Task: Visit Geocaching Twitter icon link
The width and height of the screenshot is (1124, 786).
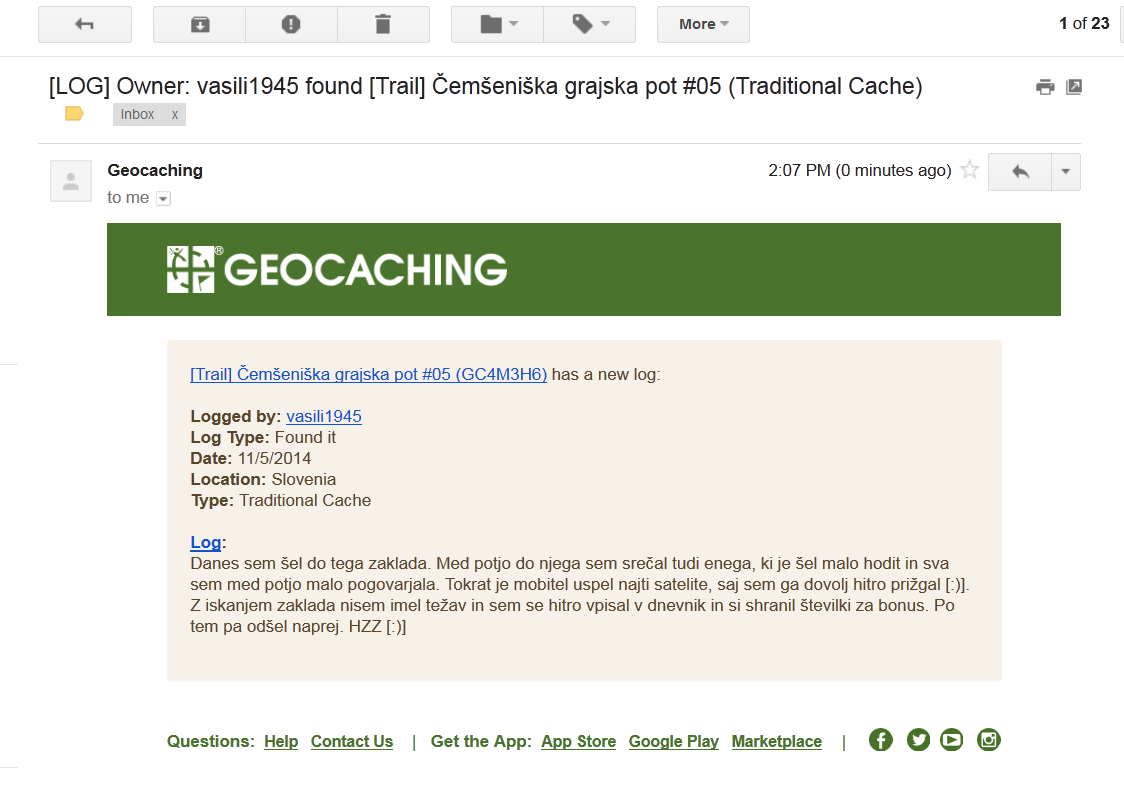Action: (918, 739)
